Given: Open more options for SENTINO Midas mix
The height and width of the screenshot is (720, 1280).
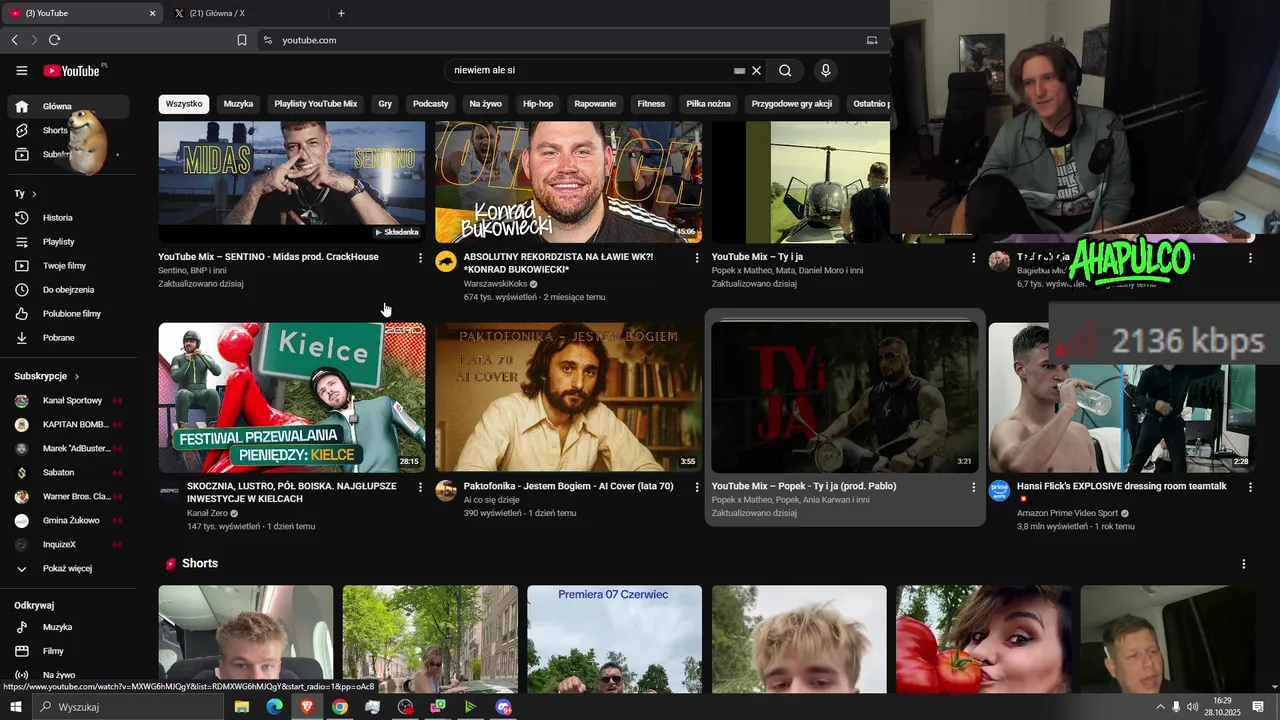Looking at the screenshot, I should click(420, 258).
